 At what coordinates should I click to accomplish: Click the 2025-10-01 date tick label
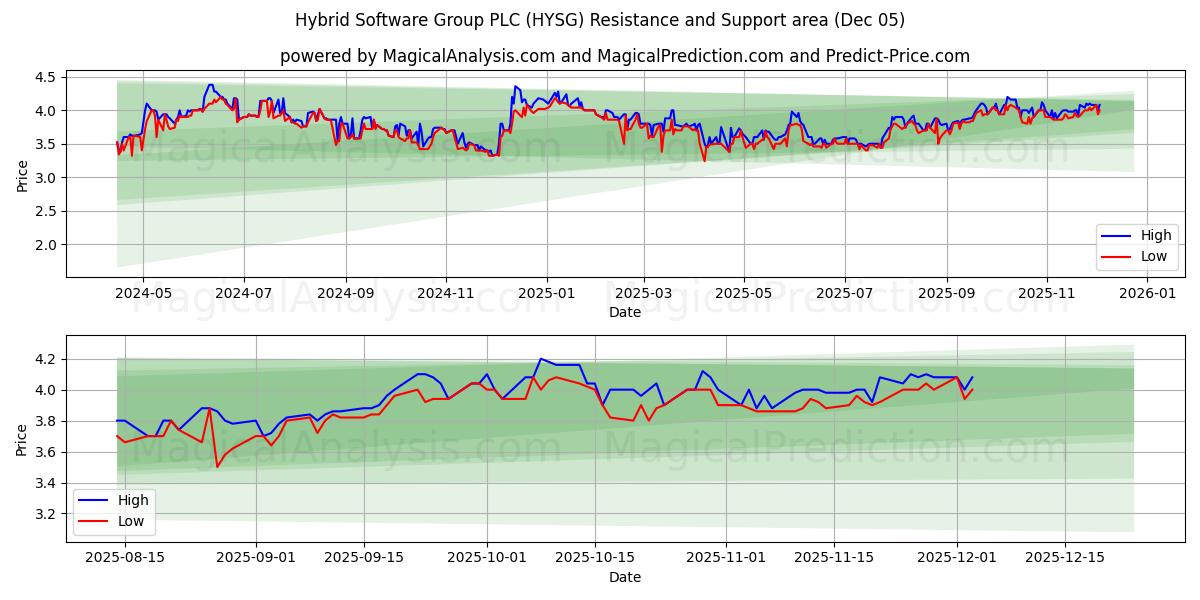(x=488, y=556)
